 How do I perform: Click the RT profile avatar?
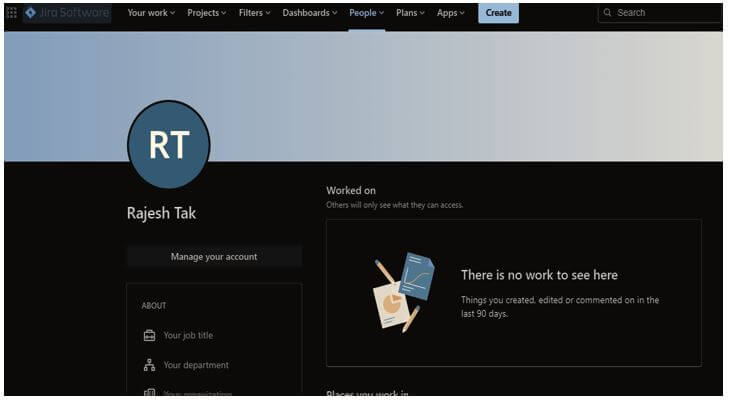pos(169,145)
